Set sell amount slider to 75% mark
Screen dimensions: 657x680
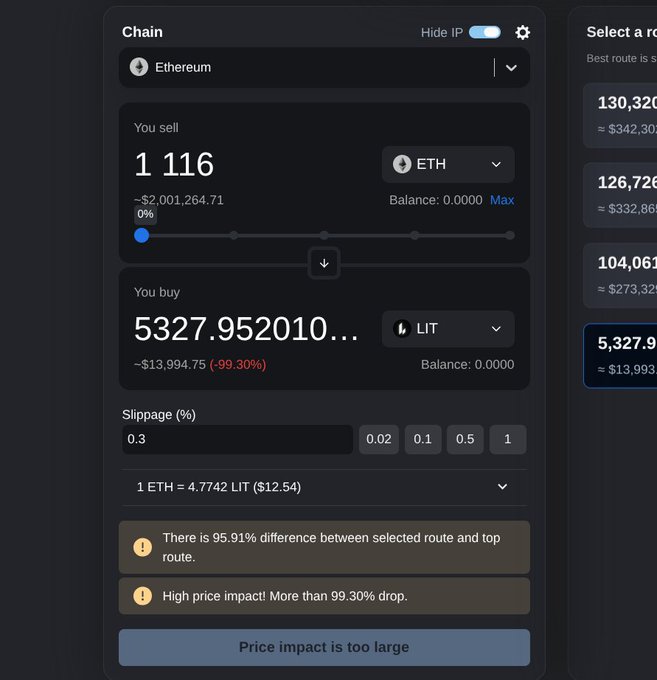[415, 235]
